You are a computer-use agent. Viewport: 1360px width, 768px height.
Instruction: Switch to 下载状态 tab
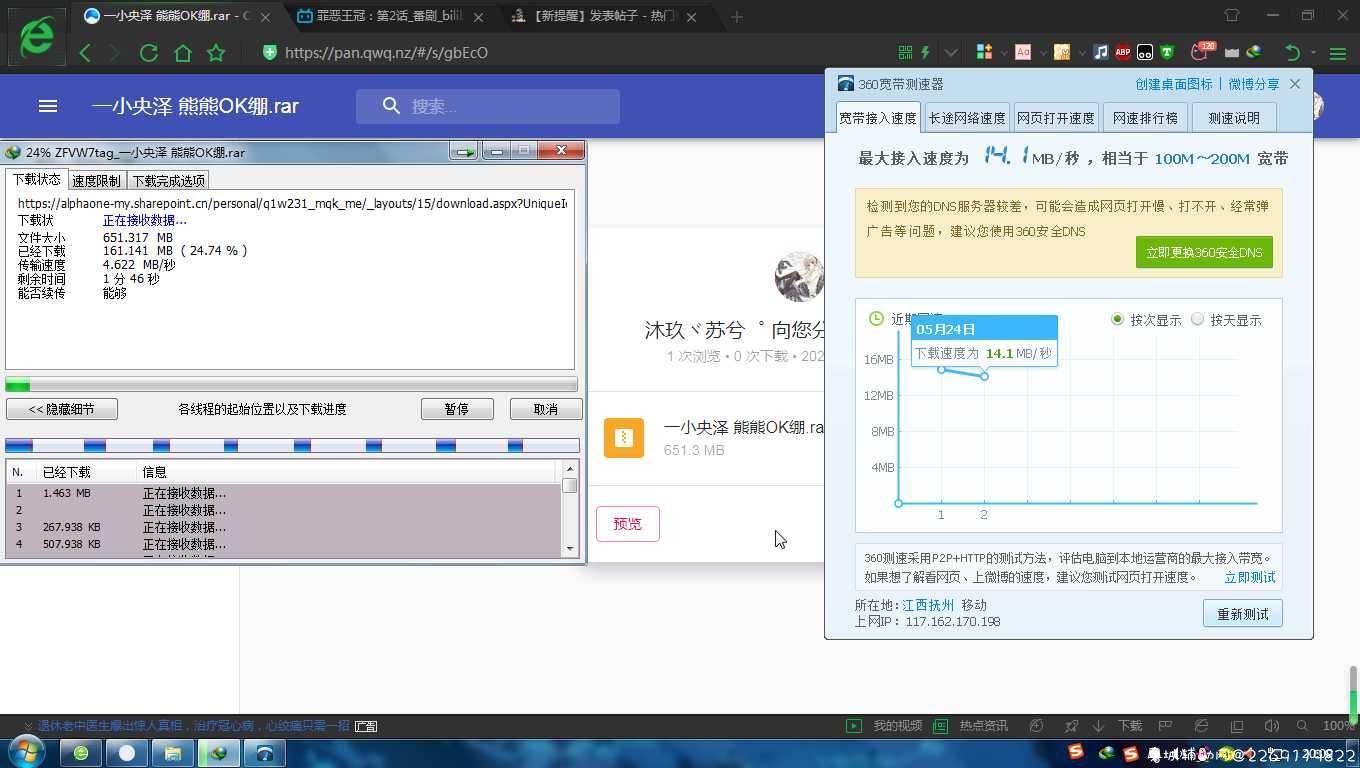(37, 179)
